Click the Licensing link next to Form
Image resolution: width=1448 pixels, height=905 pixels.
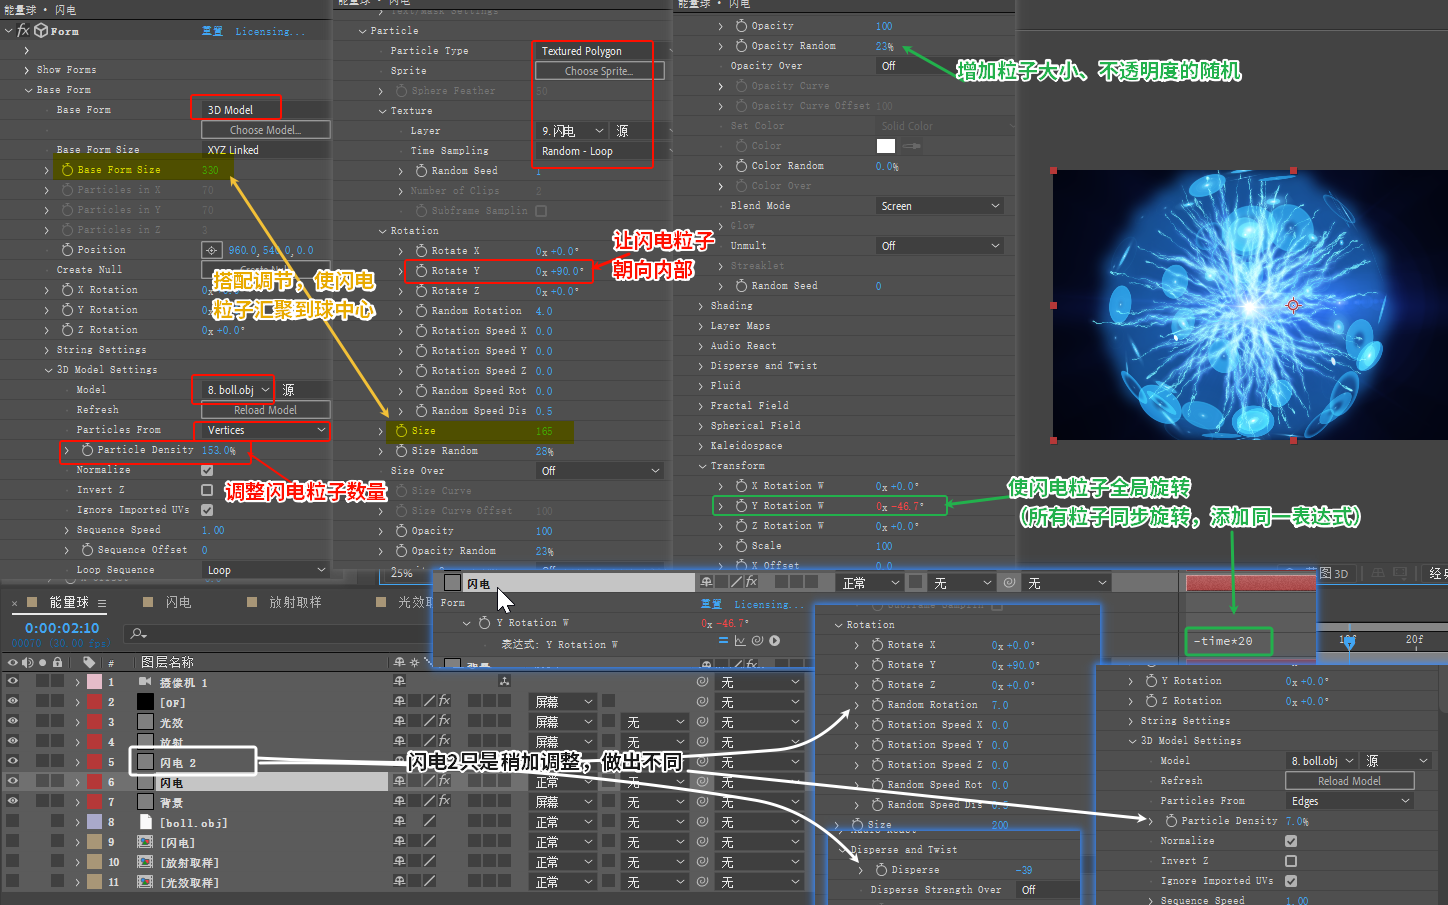[270, 31]
